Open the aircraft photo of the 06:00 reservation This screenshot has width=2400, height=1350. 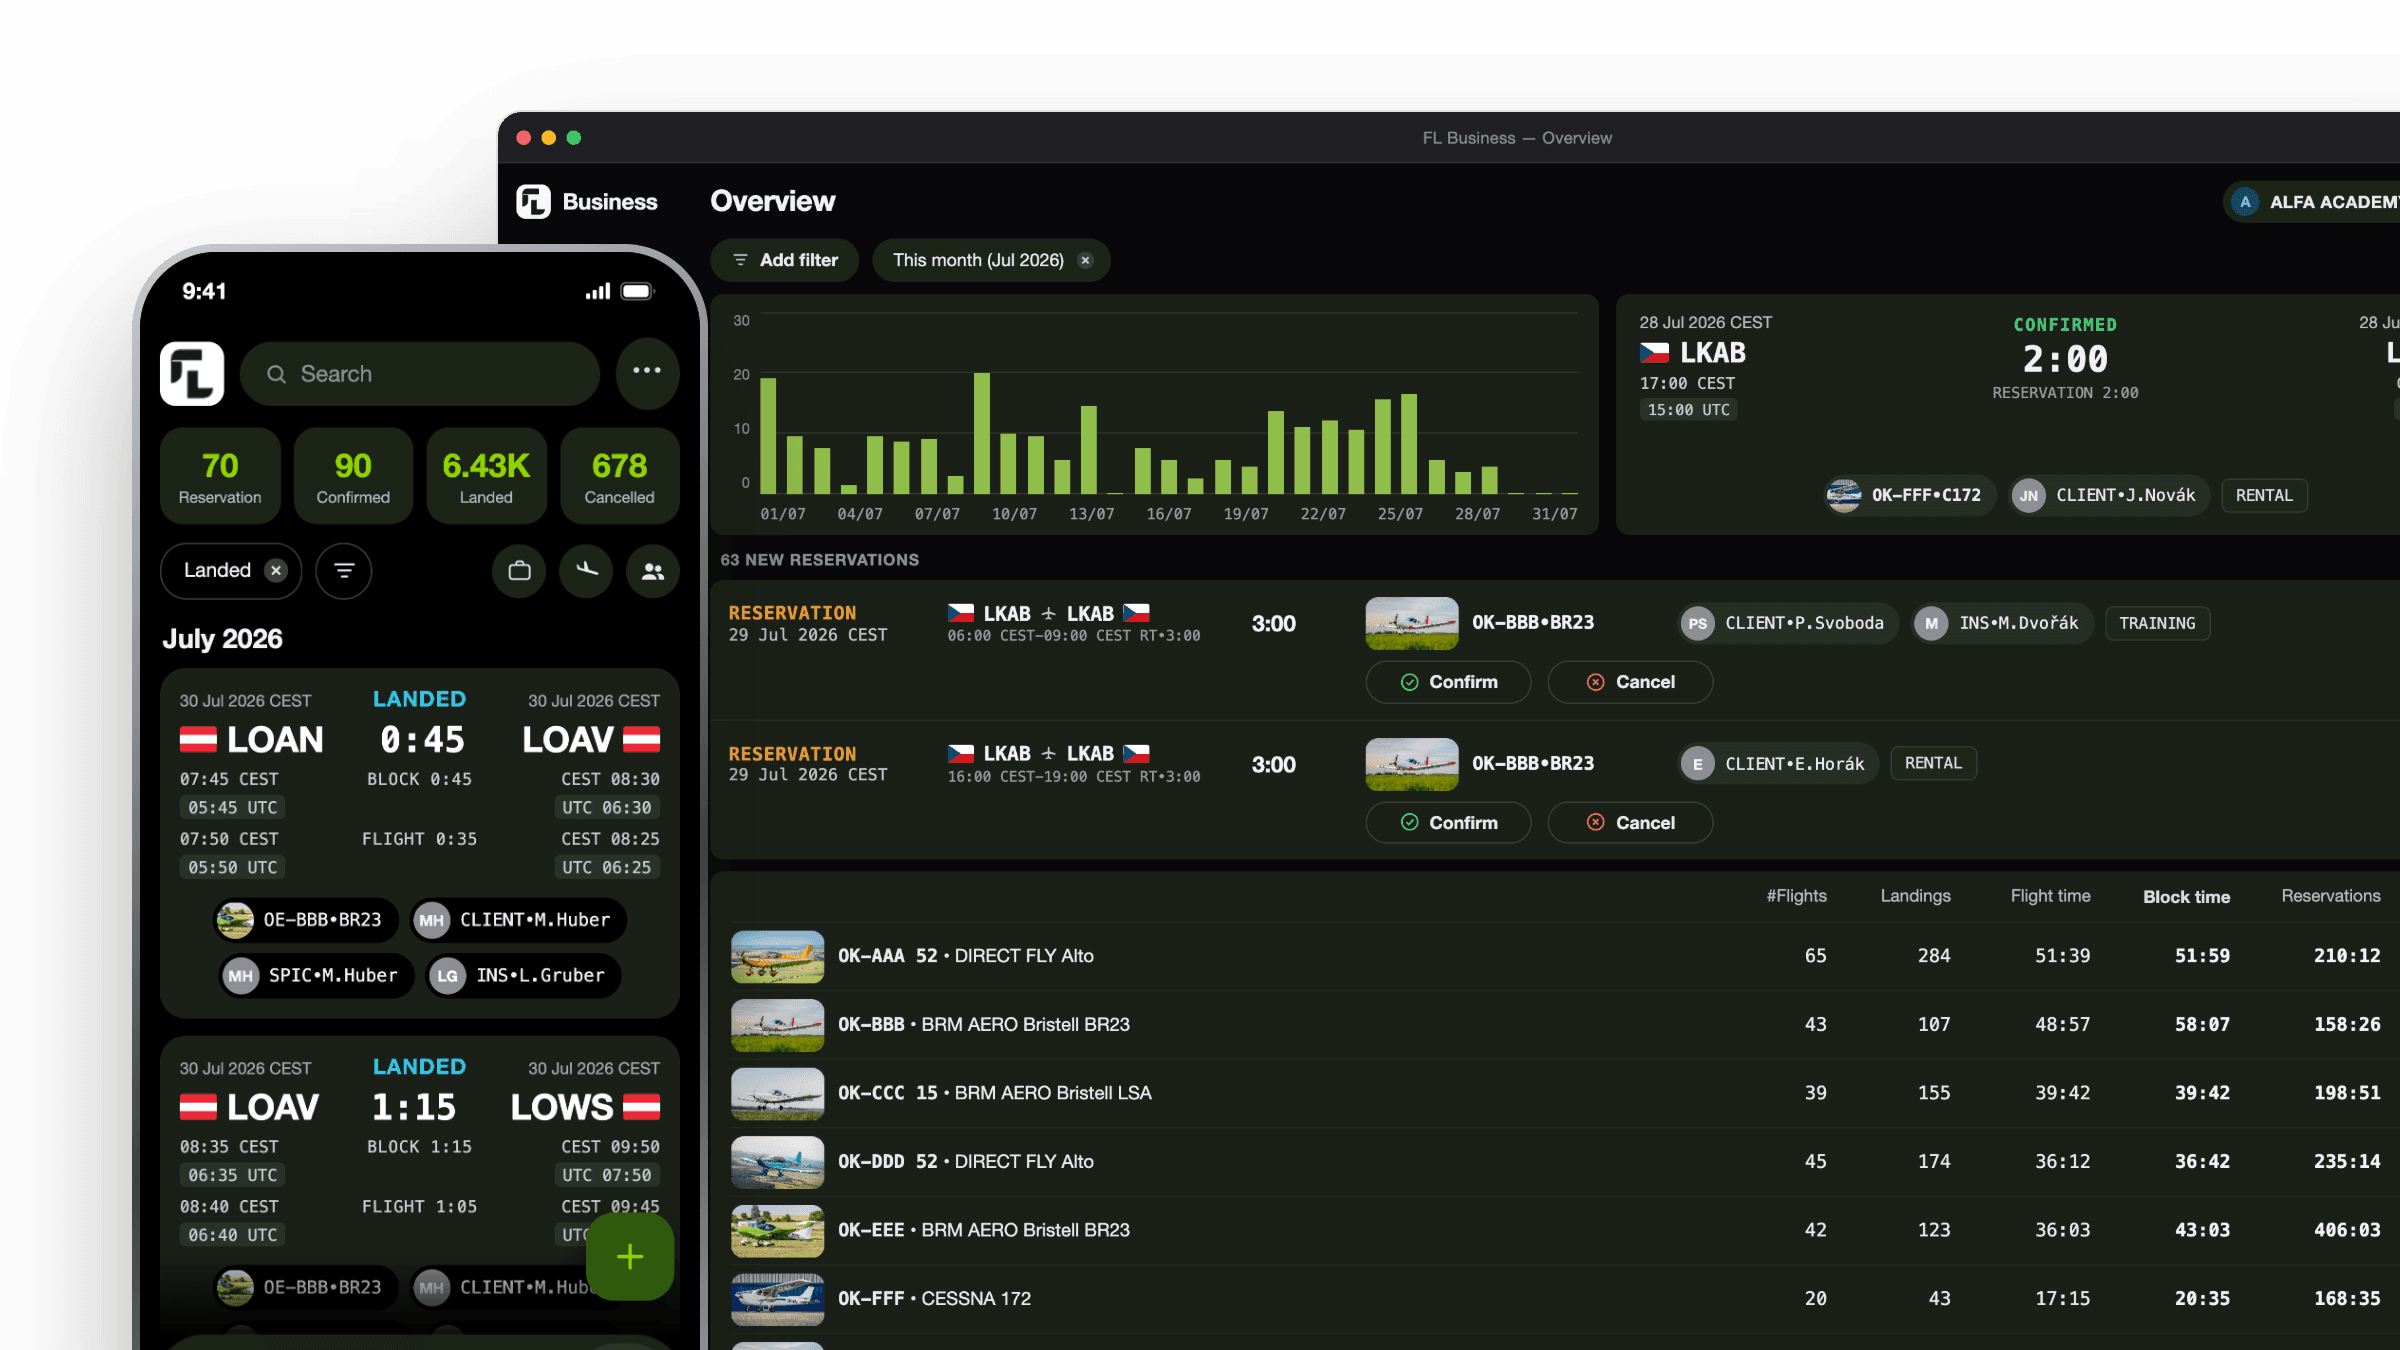pos(1411,623)
